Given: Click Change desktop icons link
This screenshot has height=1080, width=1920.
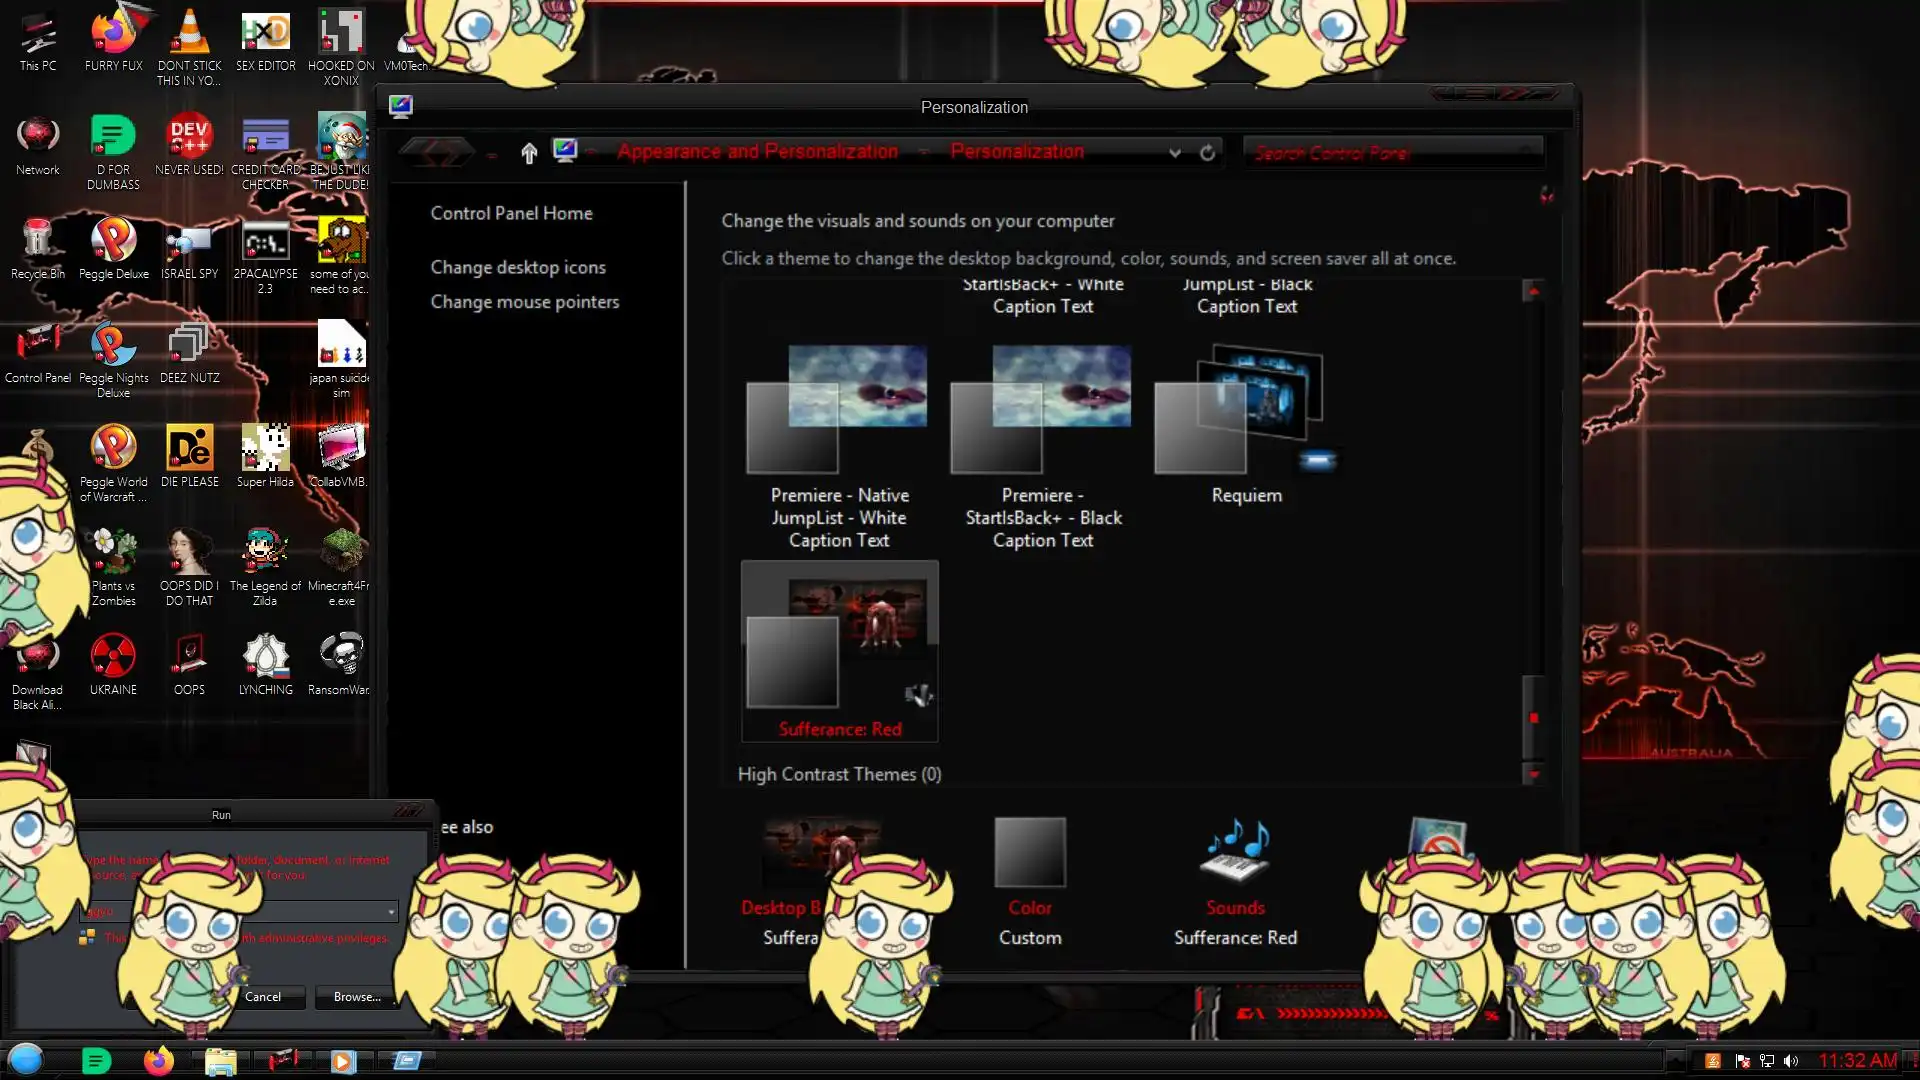Looking at the screenshot, I should (x=517, y=267).
